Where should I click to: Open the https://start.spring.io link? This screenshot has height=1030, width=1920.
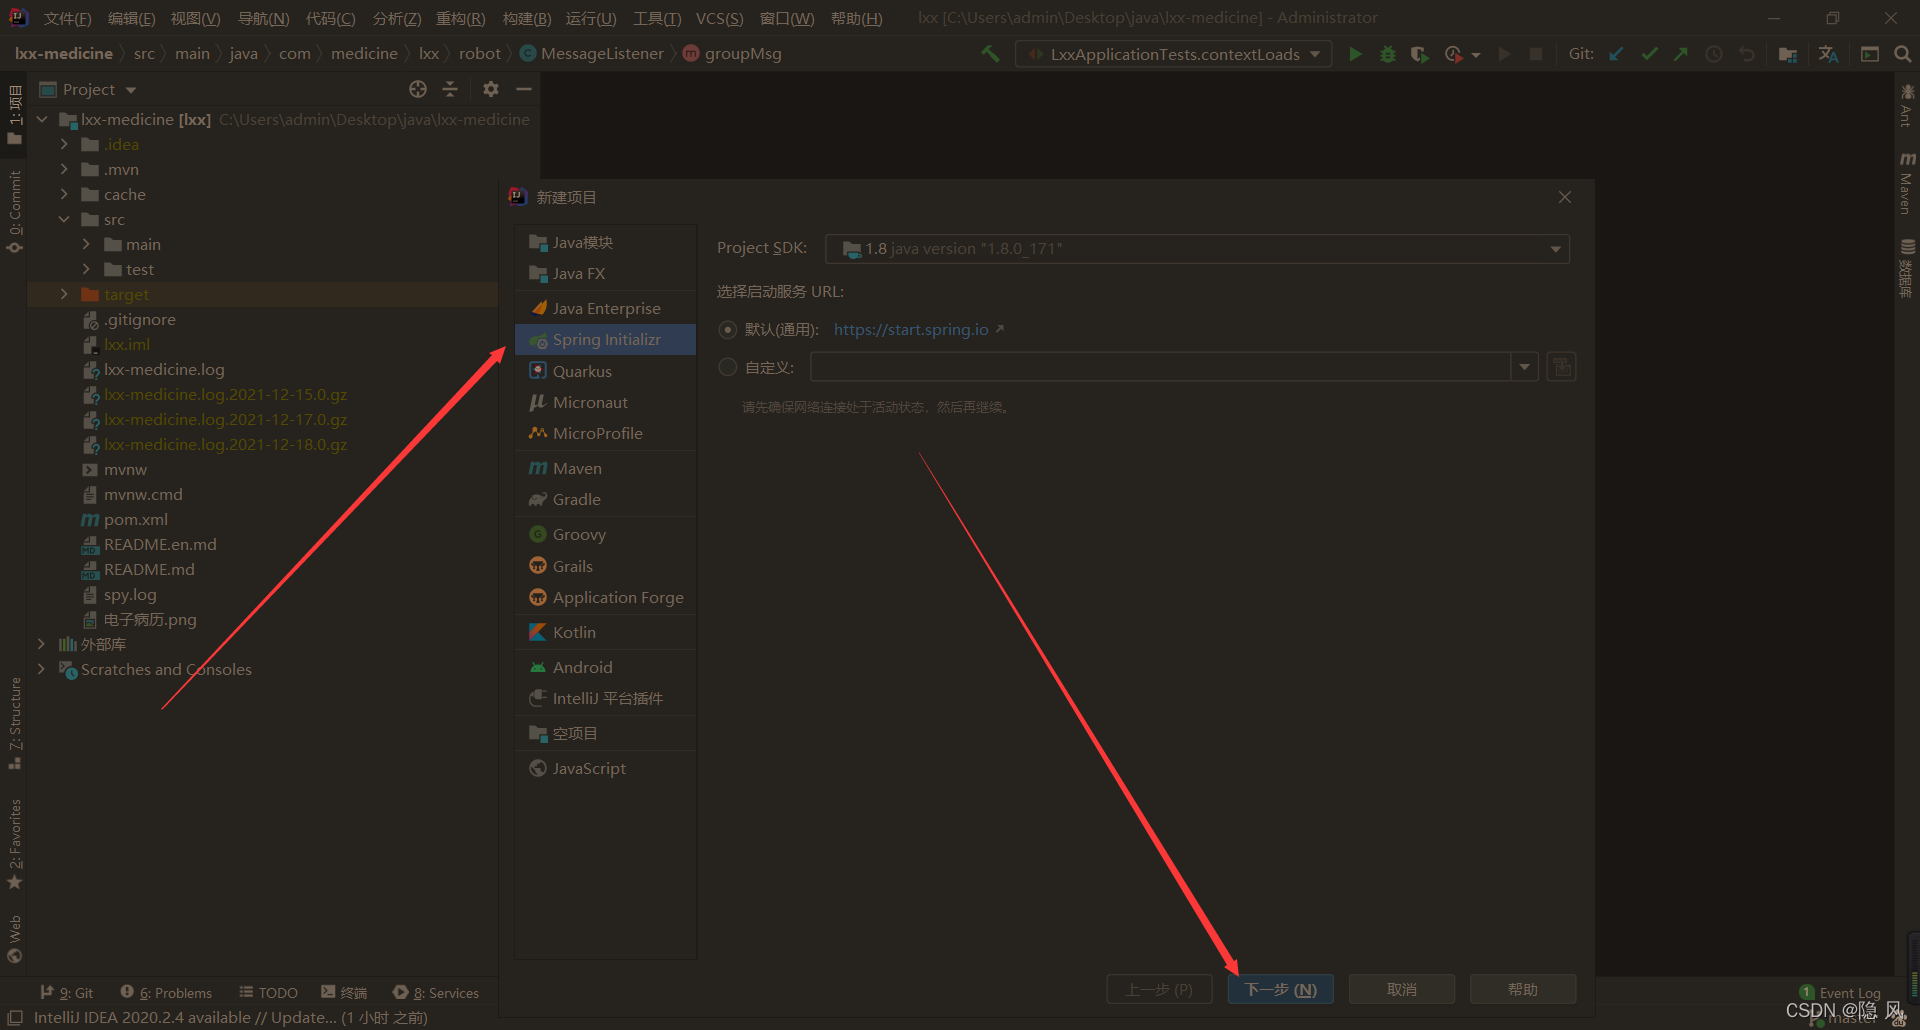(x=911, y=330)
